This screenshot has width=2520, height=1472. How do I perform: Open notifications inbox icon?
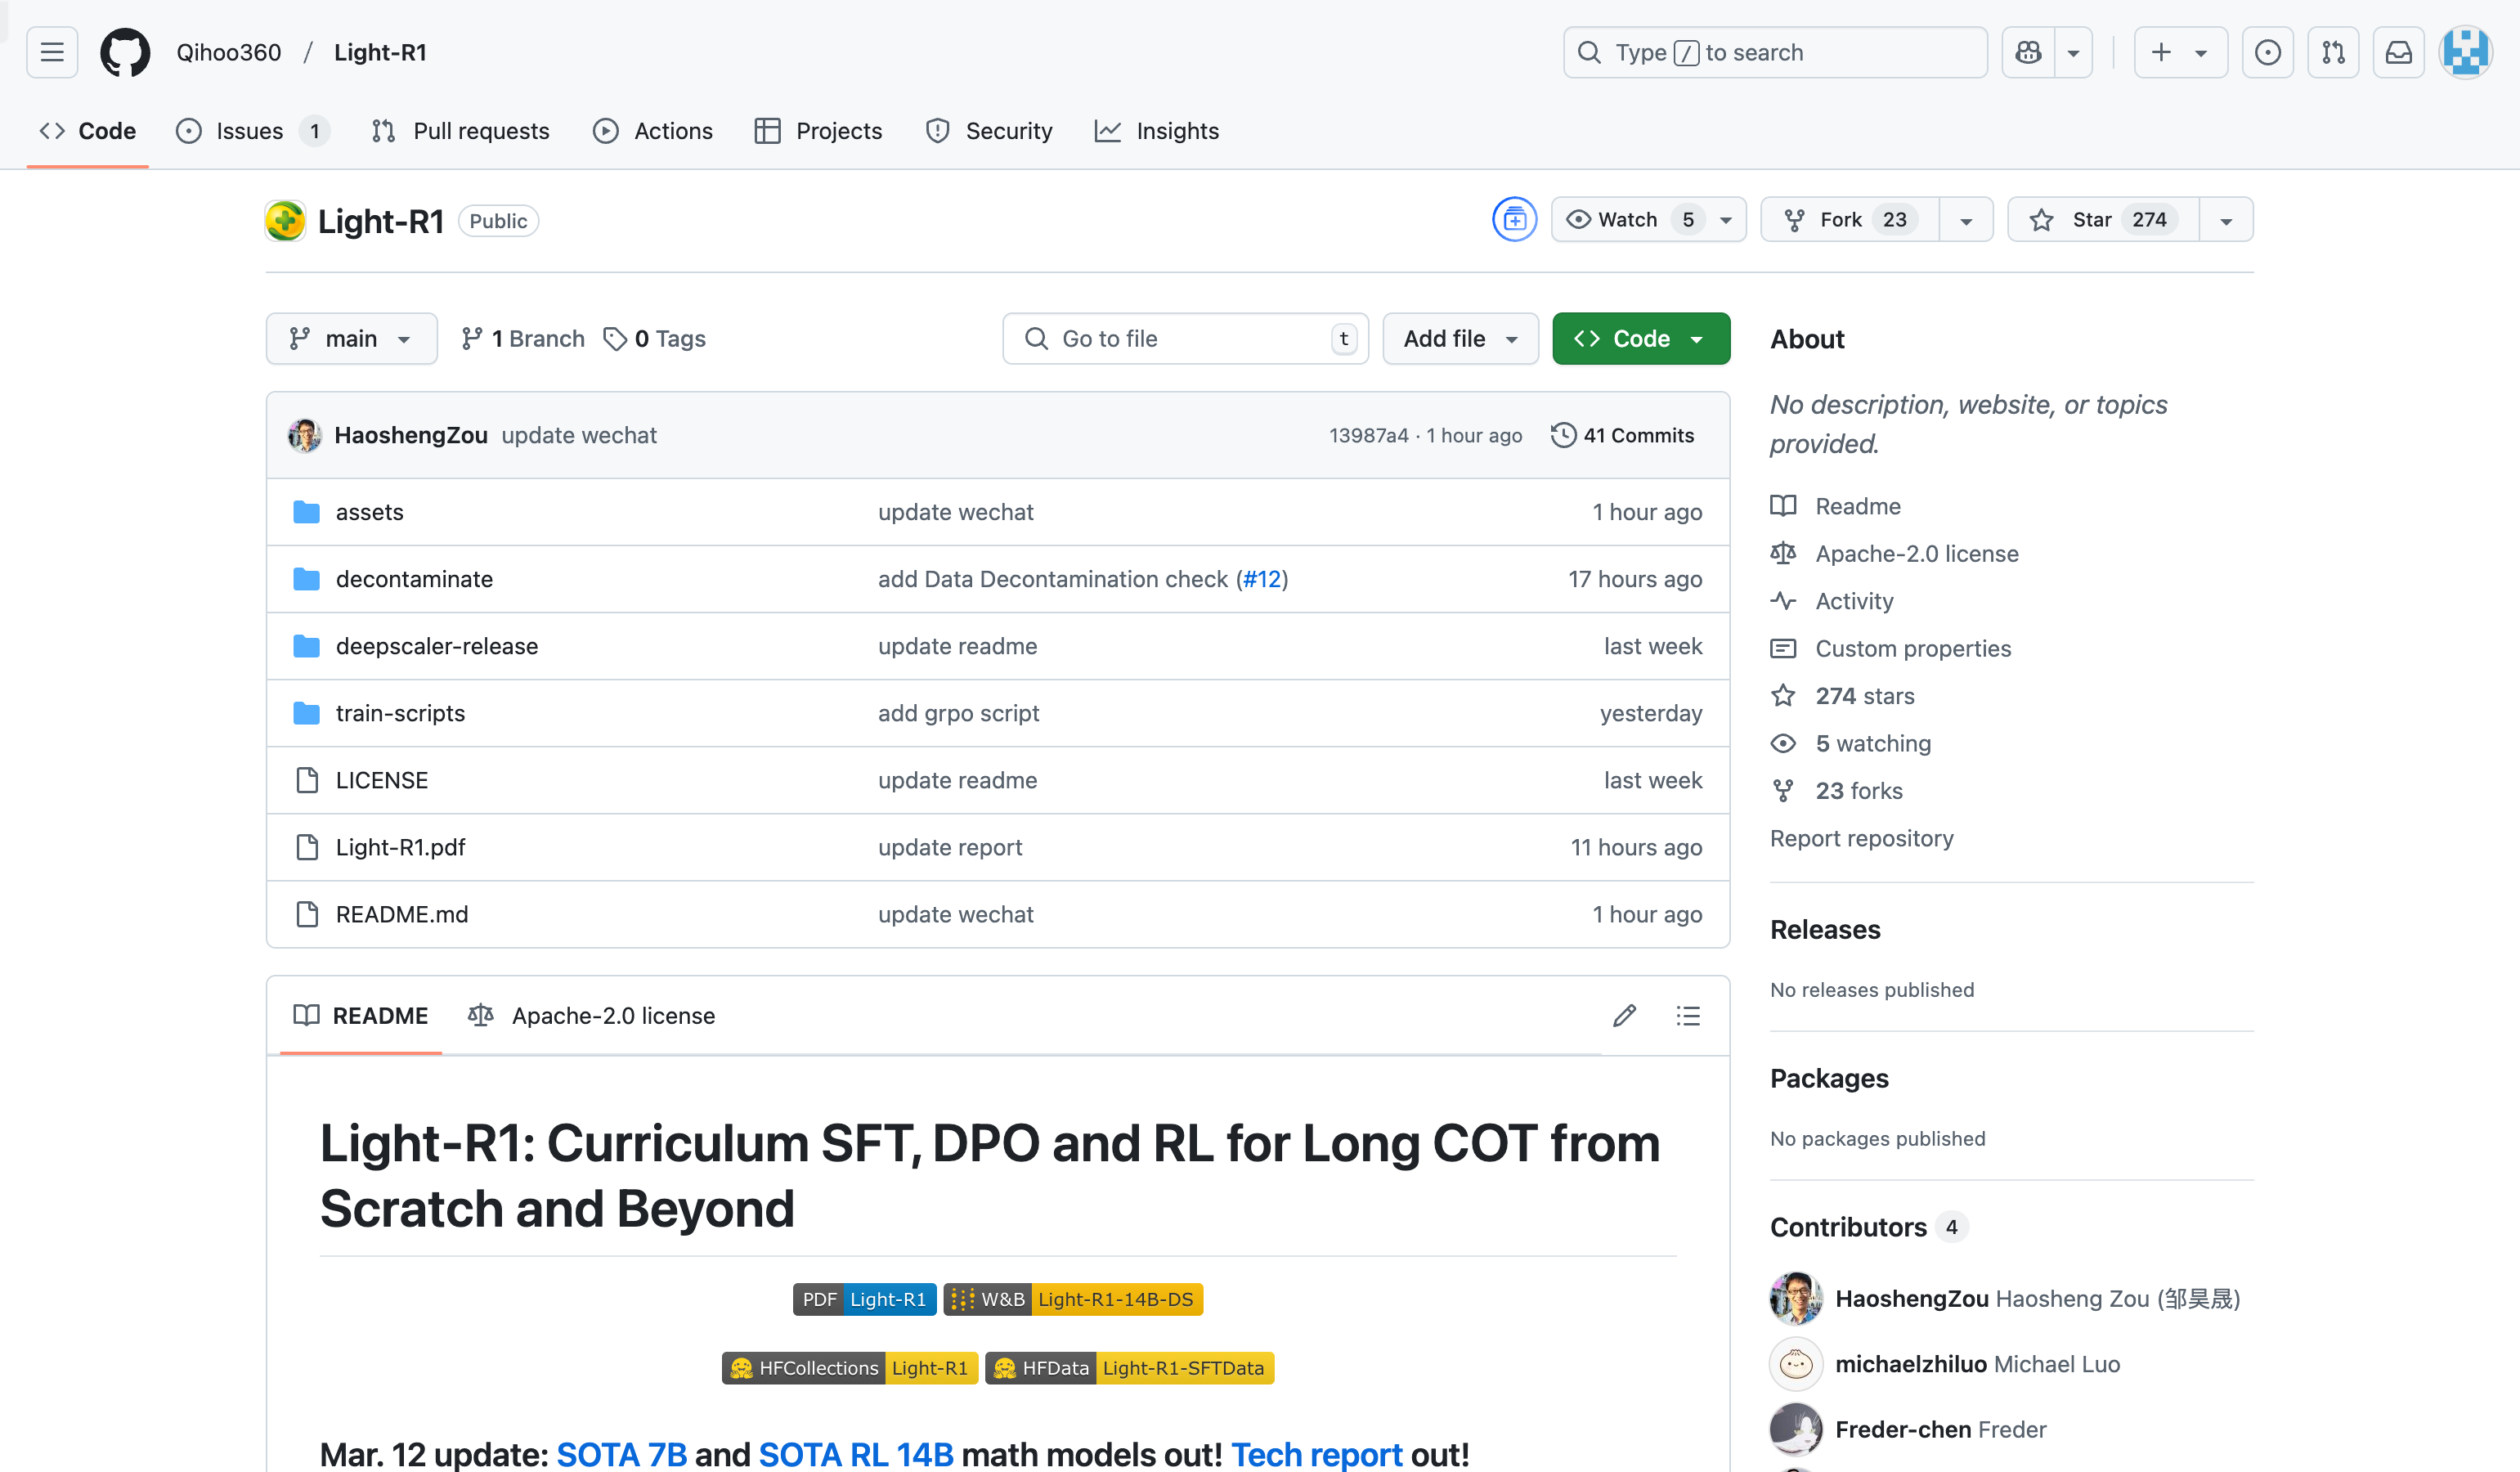(x=2399, y=52)
